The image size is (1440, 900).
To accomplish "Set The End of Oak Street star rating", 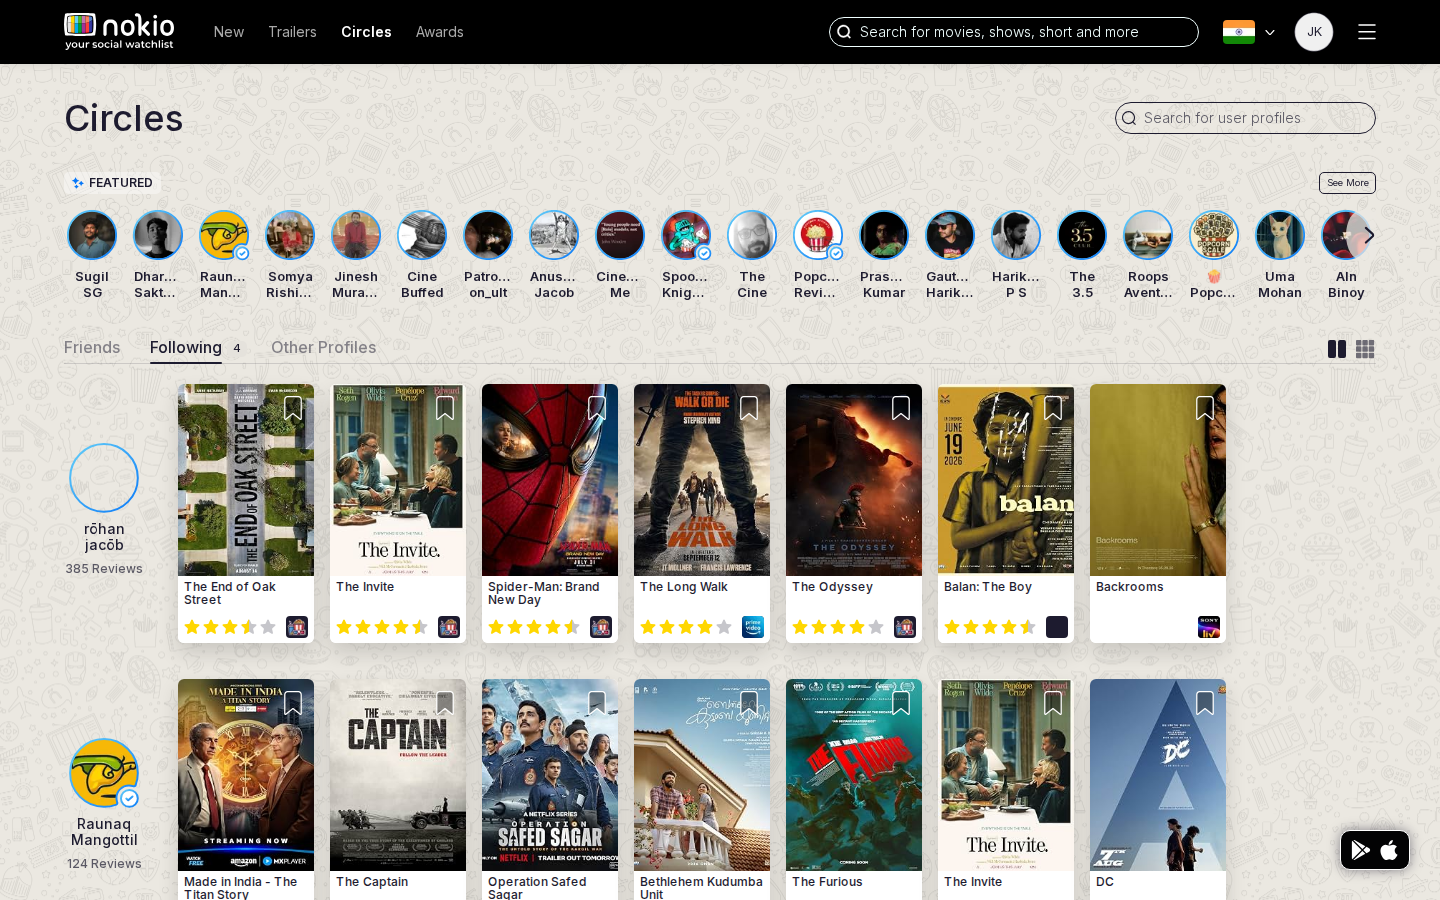I will coord(230,627).
